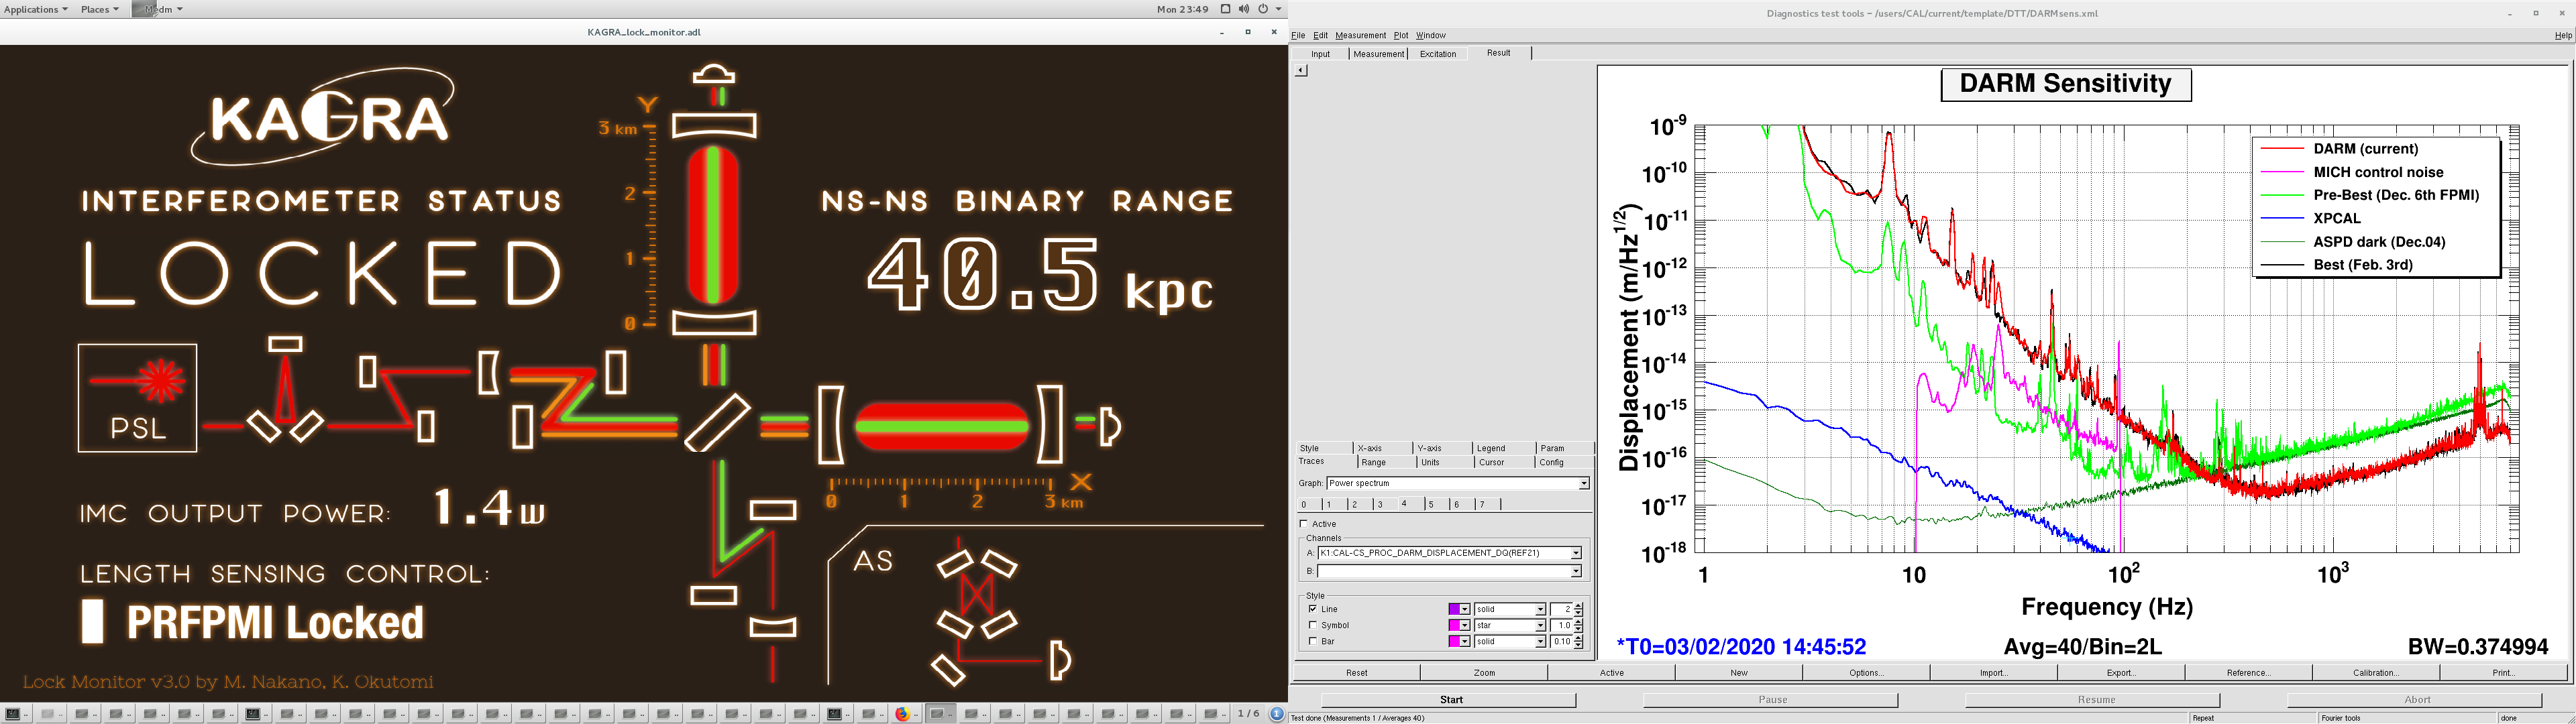Click the Print... button

2503,673
